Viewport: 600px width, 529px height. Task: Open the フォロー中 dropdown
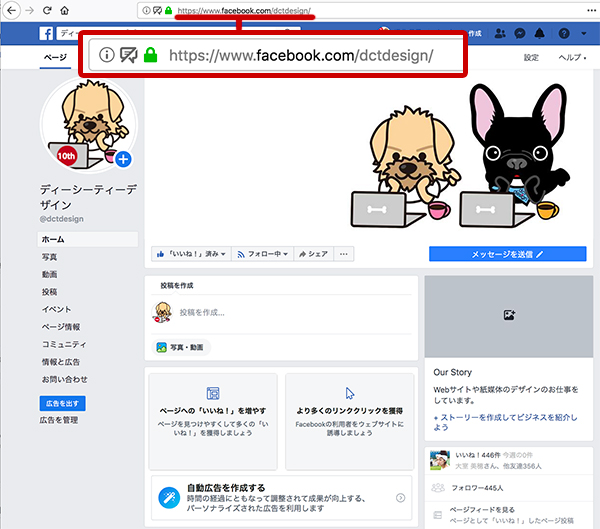click(262, 254)
